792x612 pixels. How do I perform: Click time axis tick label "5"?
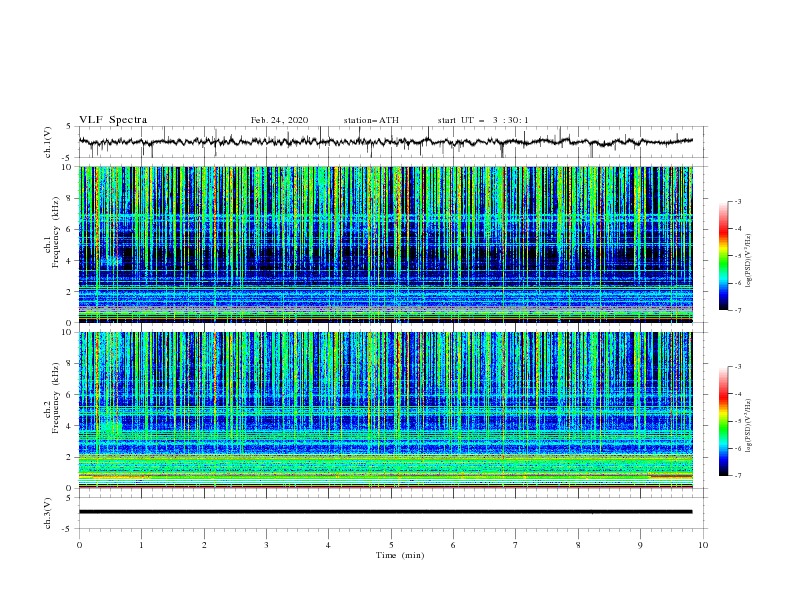tap(391, 545)
